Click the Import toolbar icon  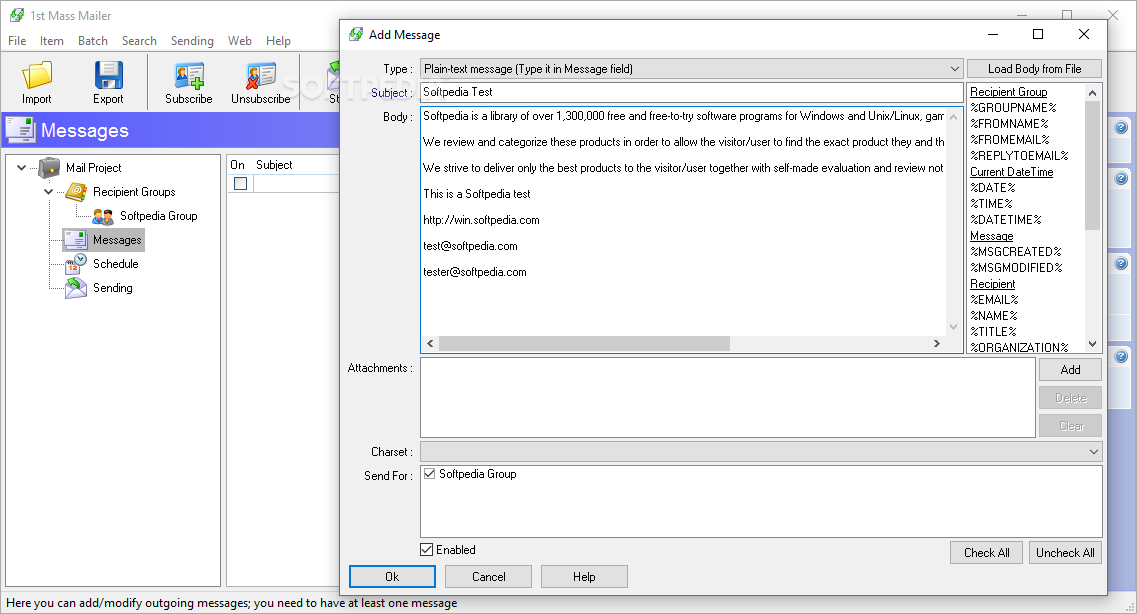37,75
